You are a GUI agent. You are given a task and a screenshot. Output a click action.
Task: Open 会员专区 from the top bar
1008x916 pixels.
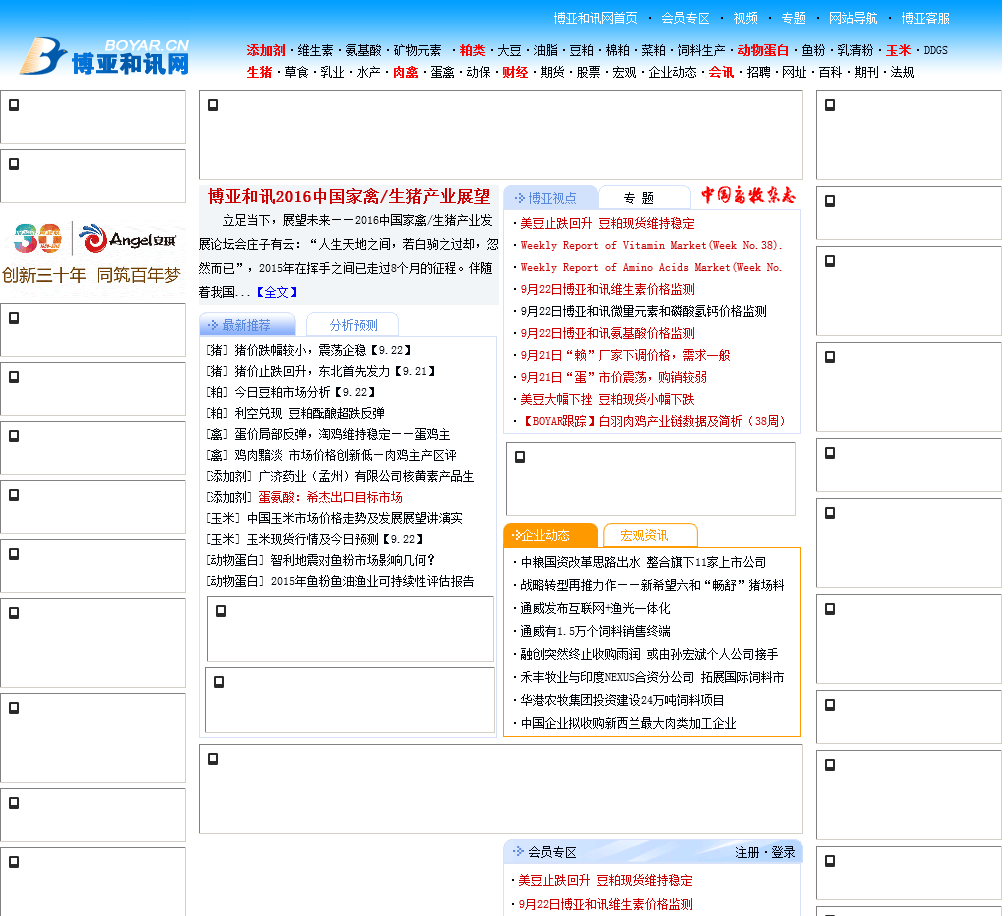pos(685,18)
